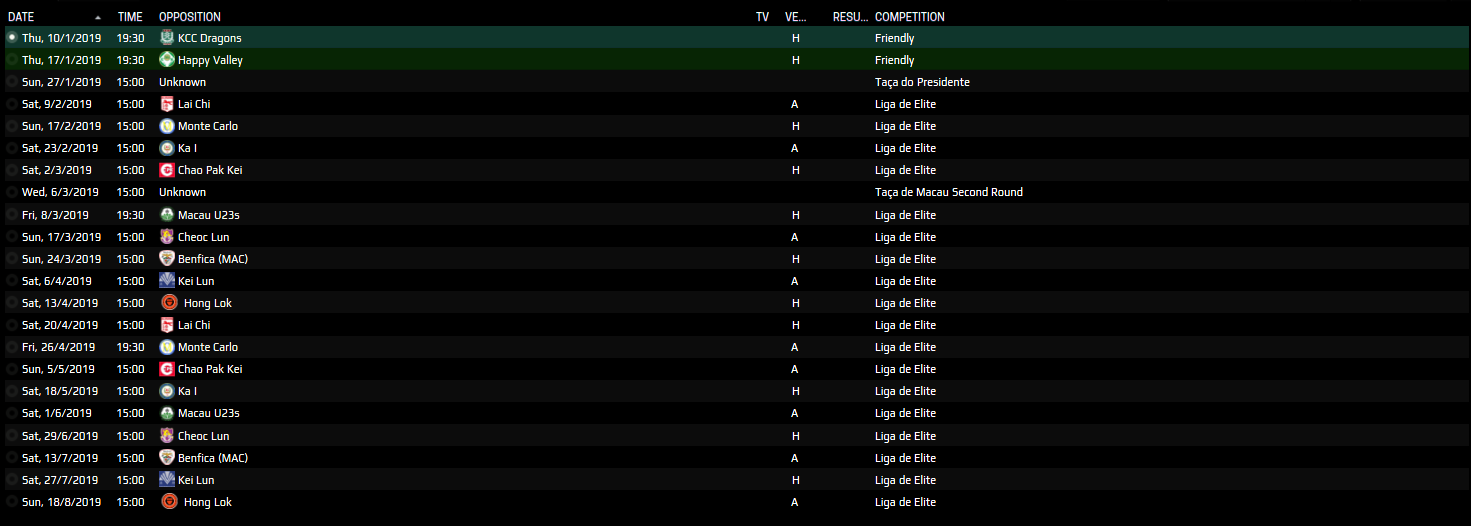Sort by OPPOSITION column header
This screenshot has height=526, width=1471.
(x=190, y=17)
